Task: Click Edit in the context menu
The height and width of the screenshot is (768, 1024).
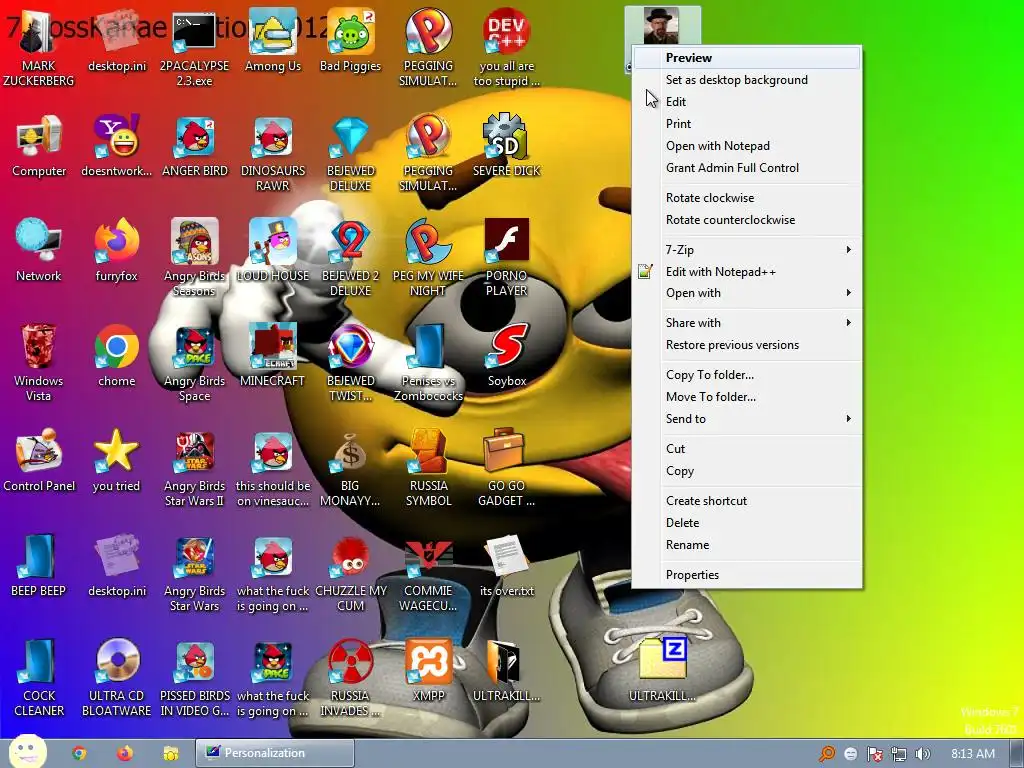Action: 748,102
